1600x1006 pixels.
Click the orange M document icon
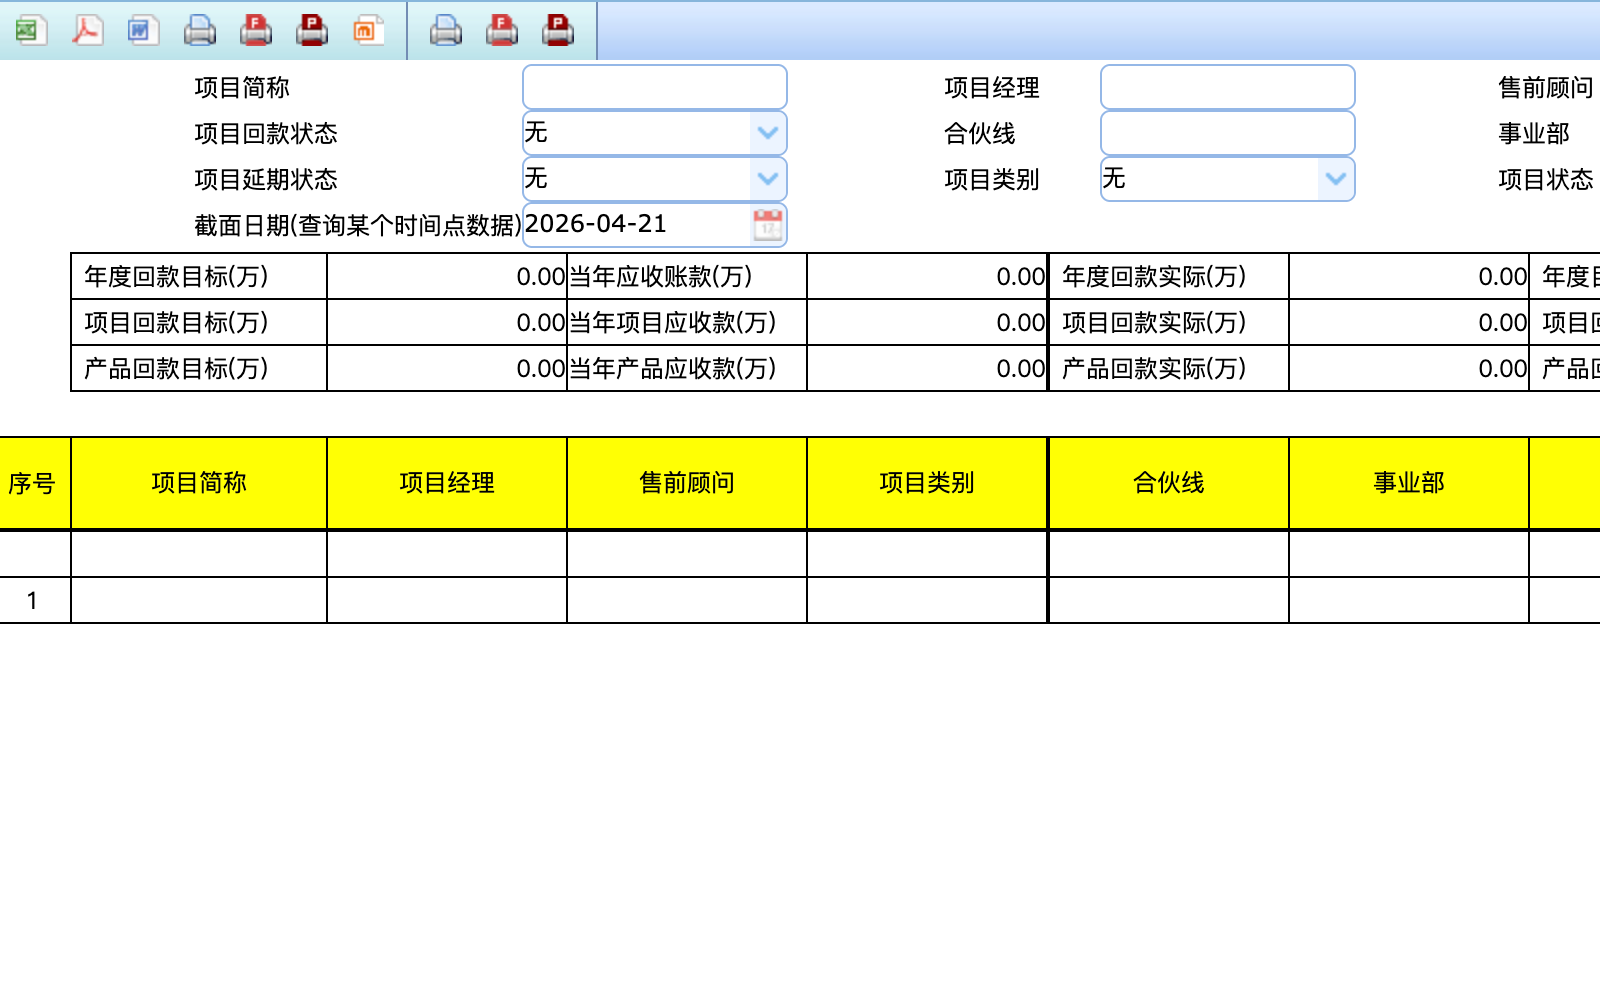click(x=368, y=31)
